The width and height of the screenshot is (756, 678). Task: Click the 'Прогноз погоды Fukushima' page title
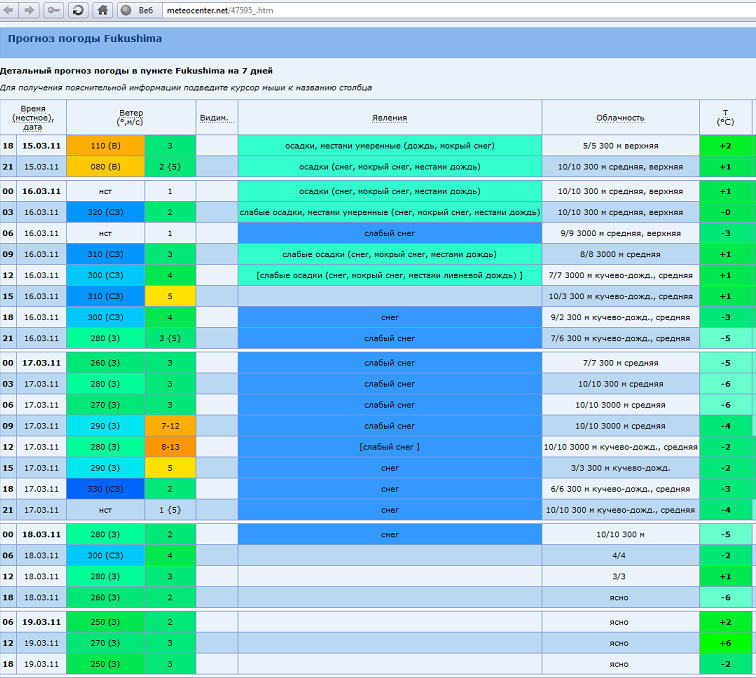click(x=85, y=39)
